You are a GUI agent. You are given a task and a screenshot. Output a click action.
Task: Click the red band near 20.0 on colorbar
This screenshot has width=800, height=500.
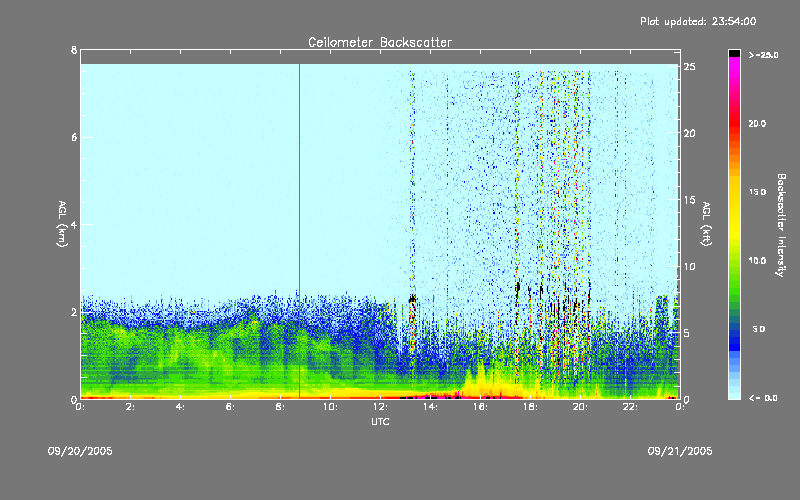tap(734, 124)
